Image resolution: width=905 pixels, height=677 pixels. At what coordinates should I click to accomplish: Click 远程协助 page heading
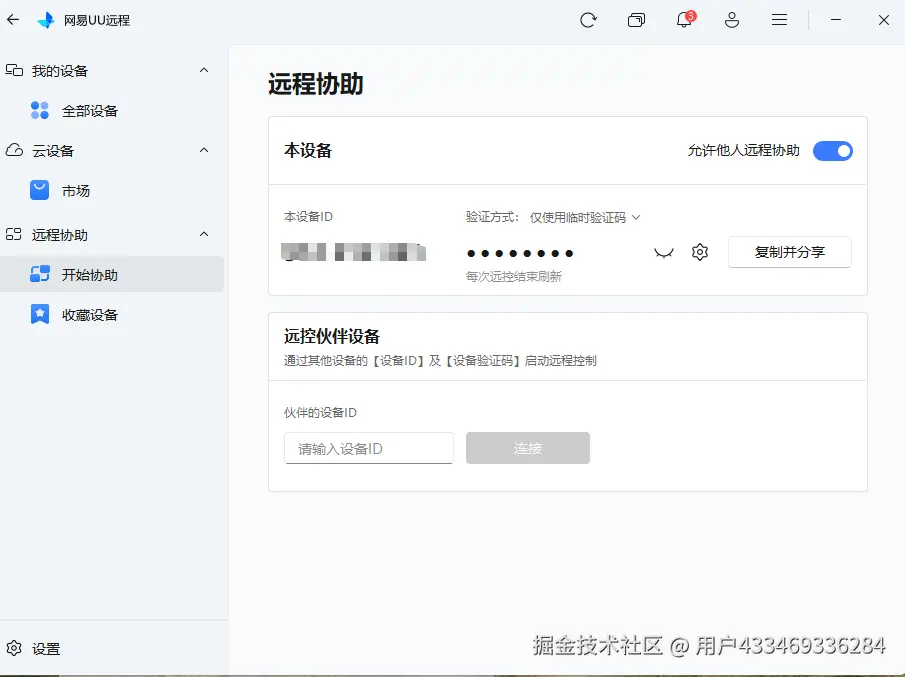[316, 84]
